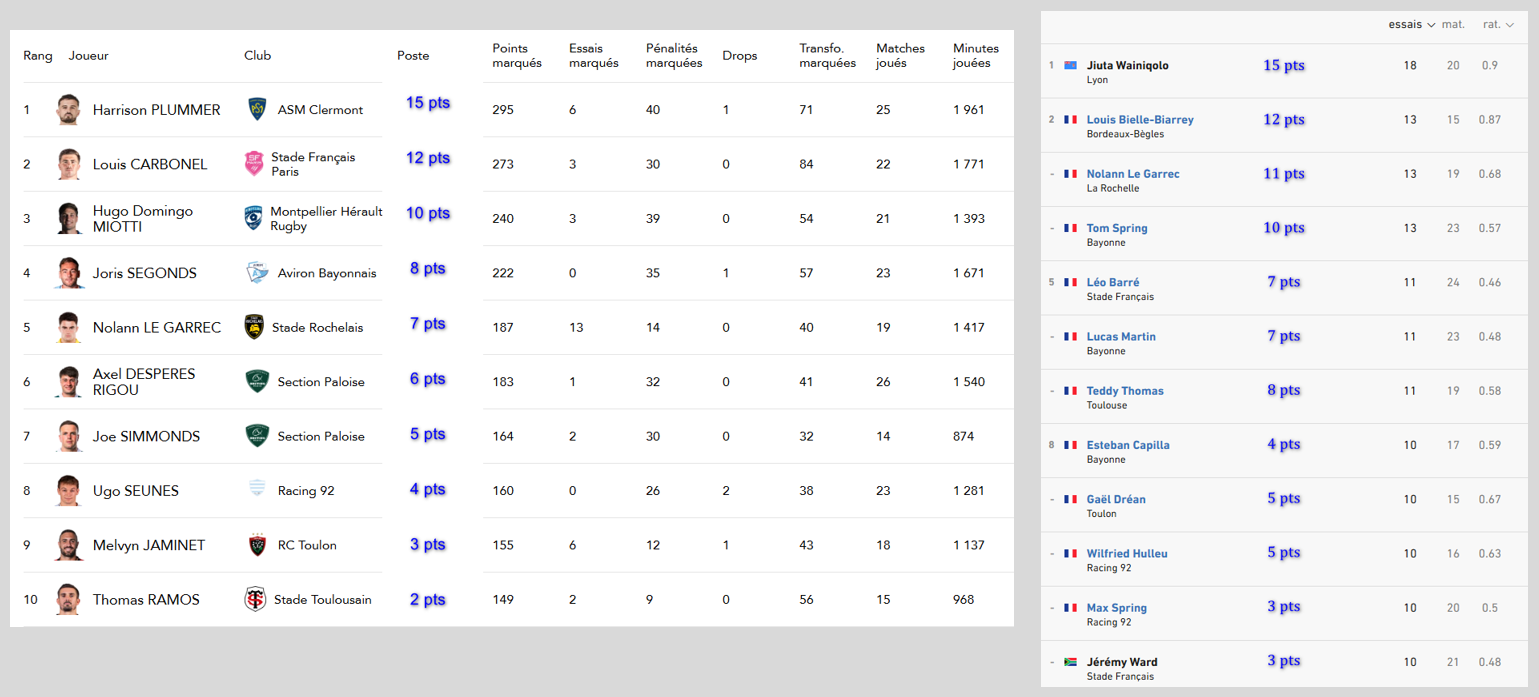1539x697 pixels.
Task: Open Teddy Thomas's player link
Action: pyautogui.click(x=1125, y=391)
